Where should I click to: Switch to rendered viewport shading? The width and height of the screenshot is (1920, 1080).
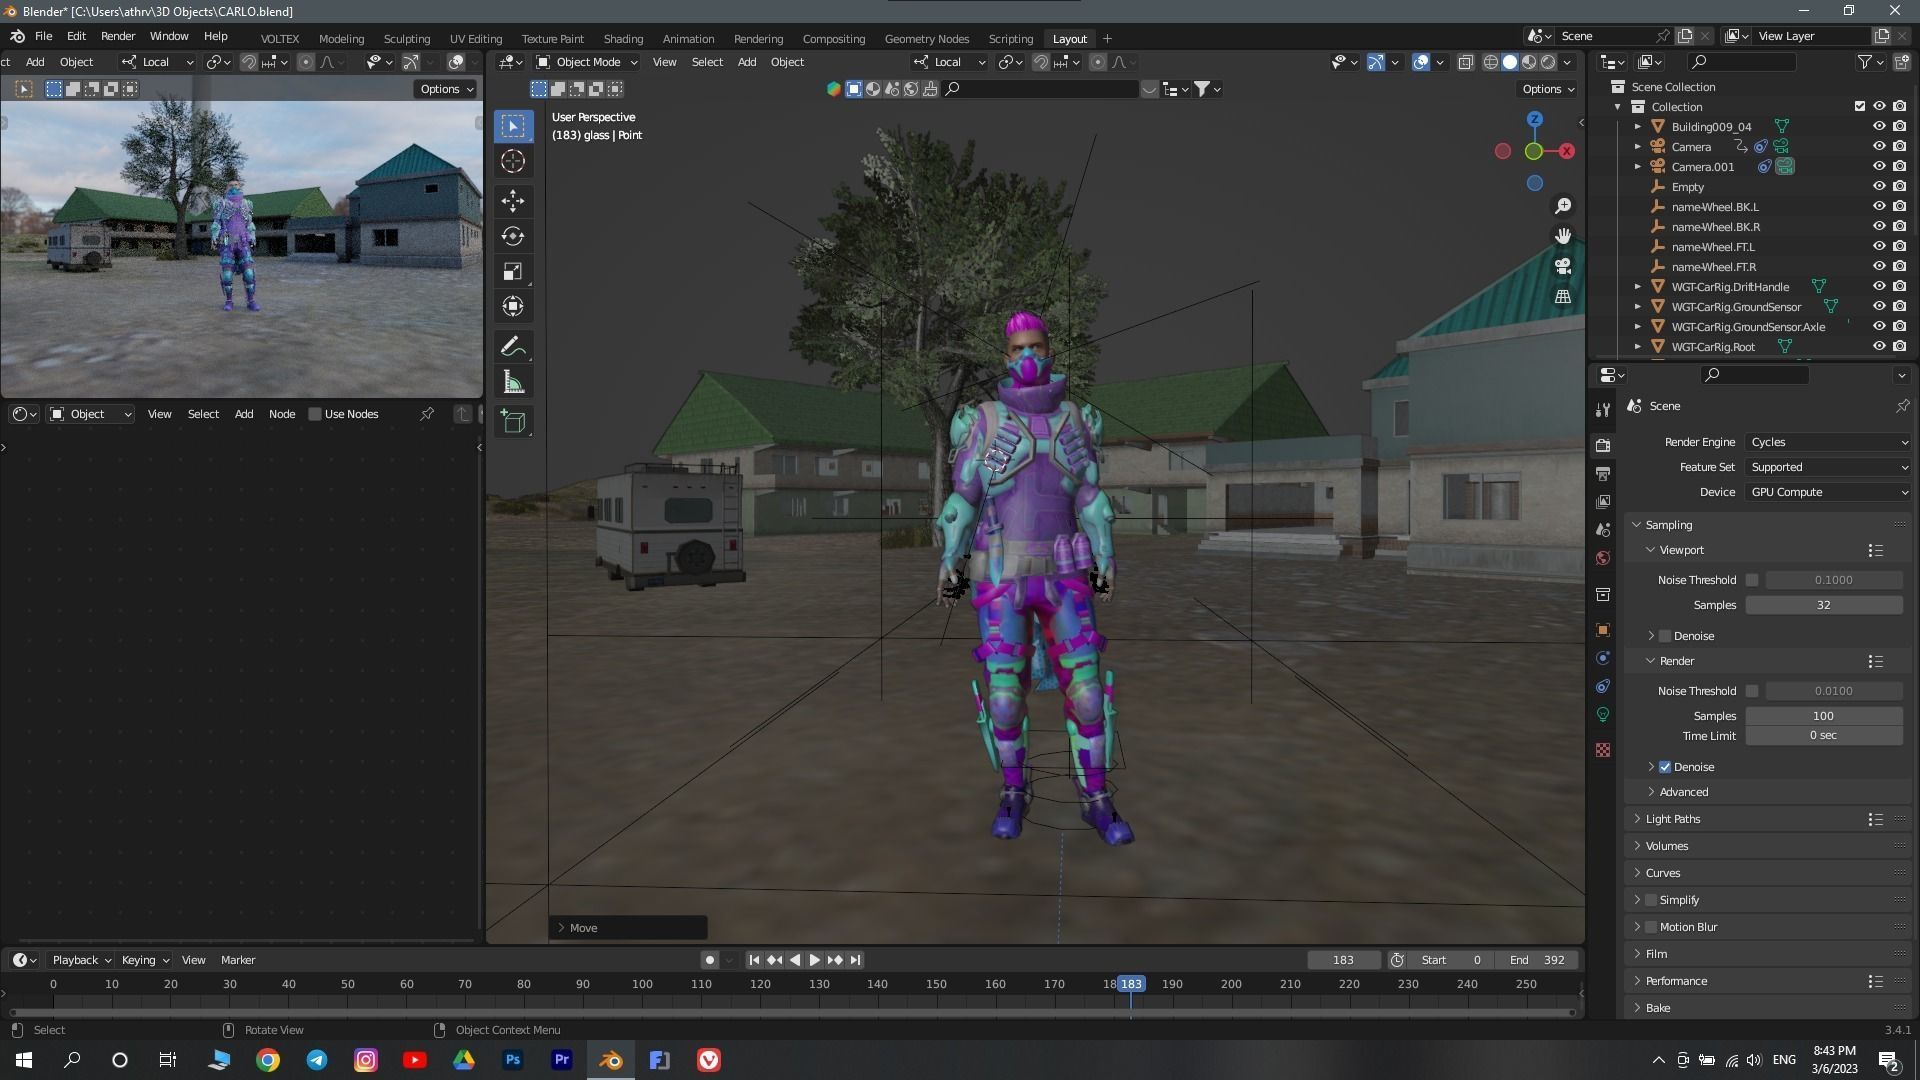1548,62
